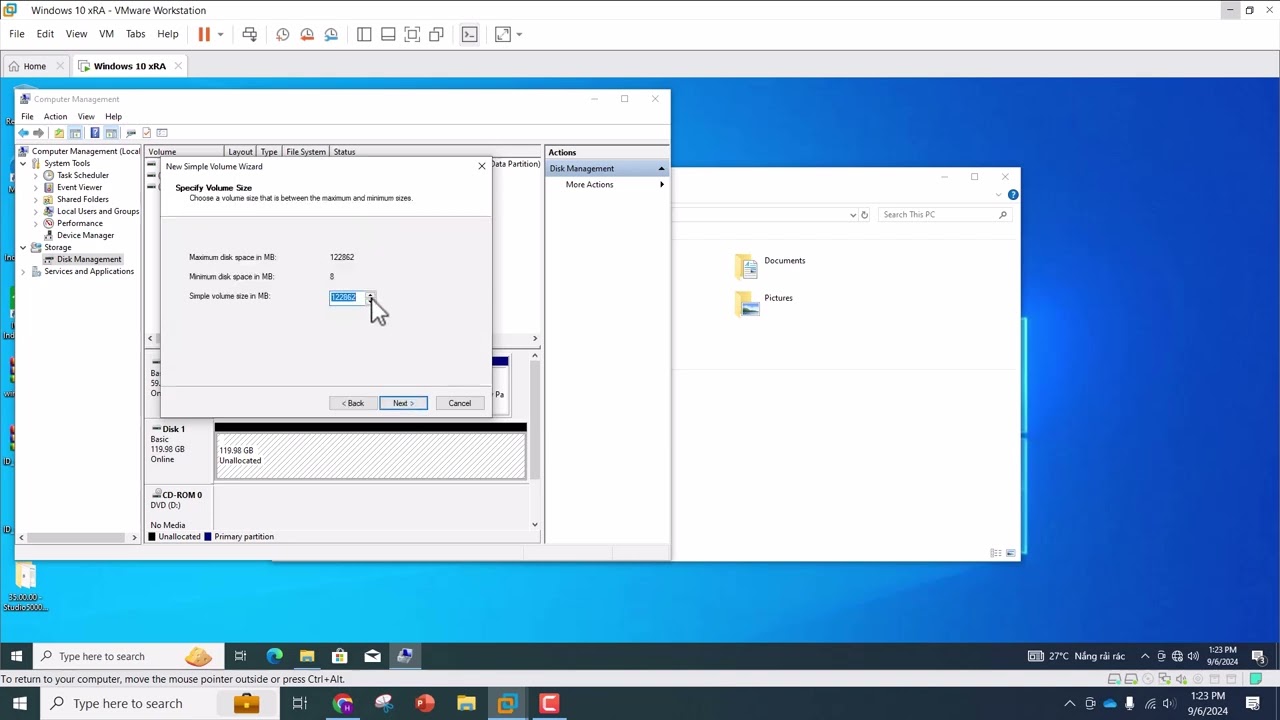Image resolution: width=1280 pixels, height=720 pixels.
Task: Open Microsoft Store on guest taskbar
Action: 340,656
